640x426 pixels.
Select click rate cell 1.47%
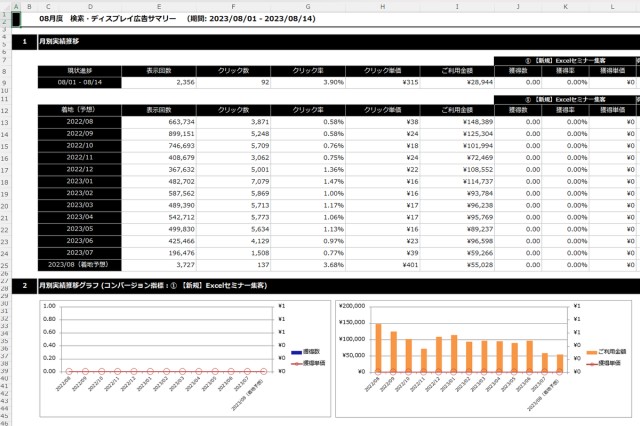pos(308,182)
